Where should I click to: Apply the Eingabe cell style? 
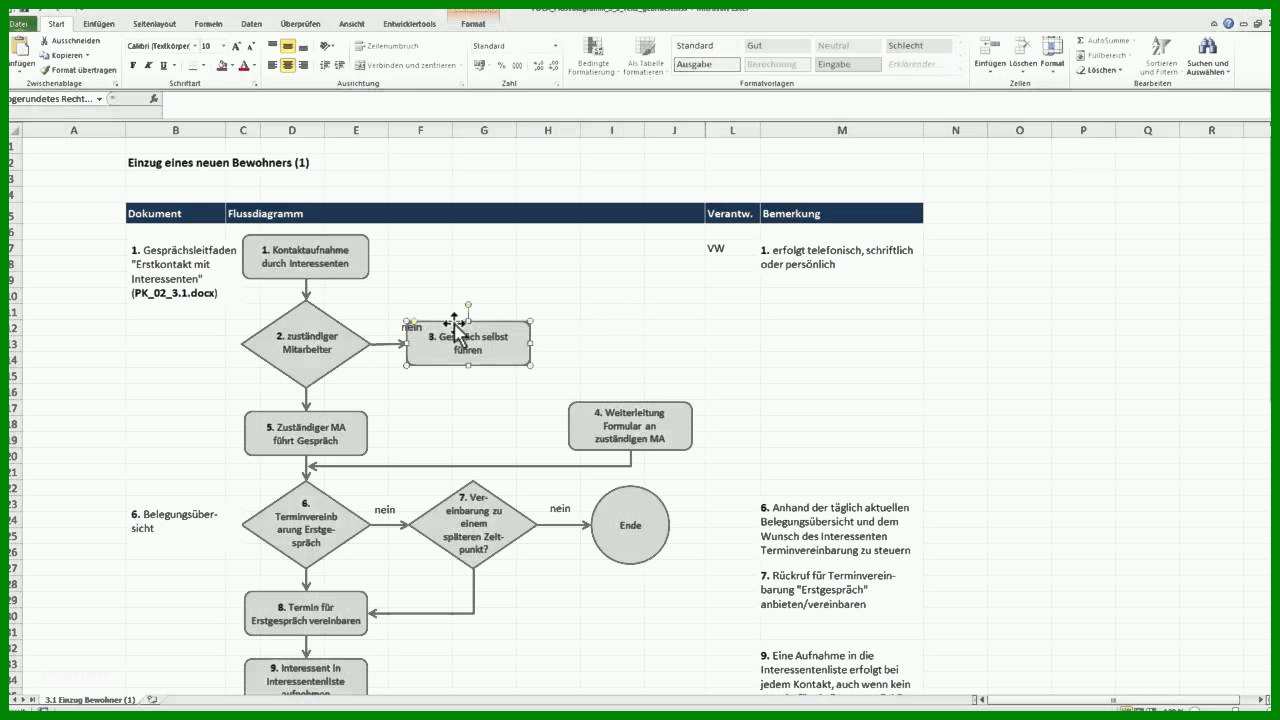pos(848,64)
